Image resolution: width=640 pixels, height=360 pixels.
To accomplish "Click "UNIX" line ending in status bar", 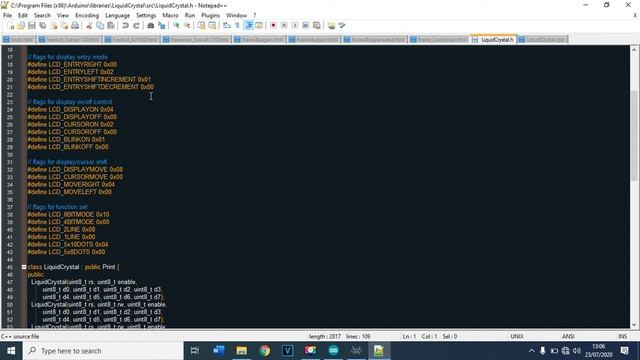I will [x=517, y=336].
